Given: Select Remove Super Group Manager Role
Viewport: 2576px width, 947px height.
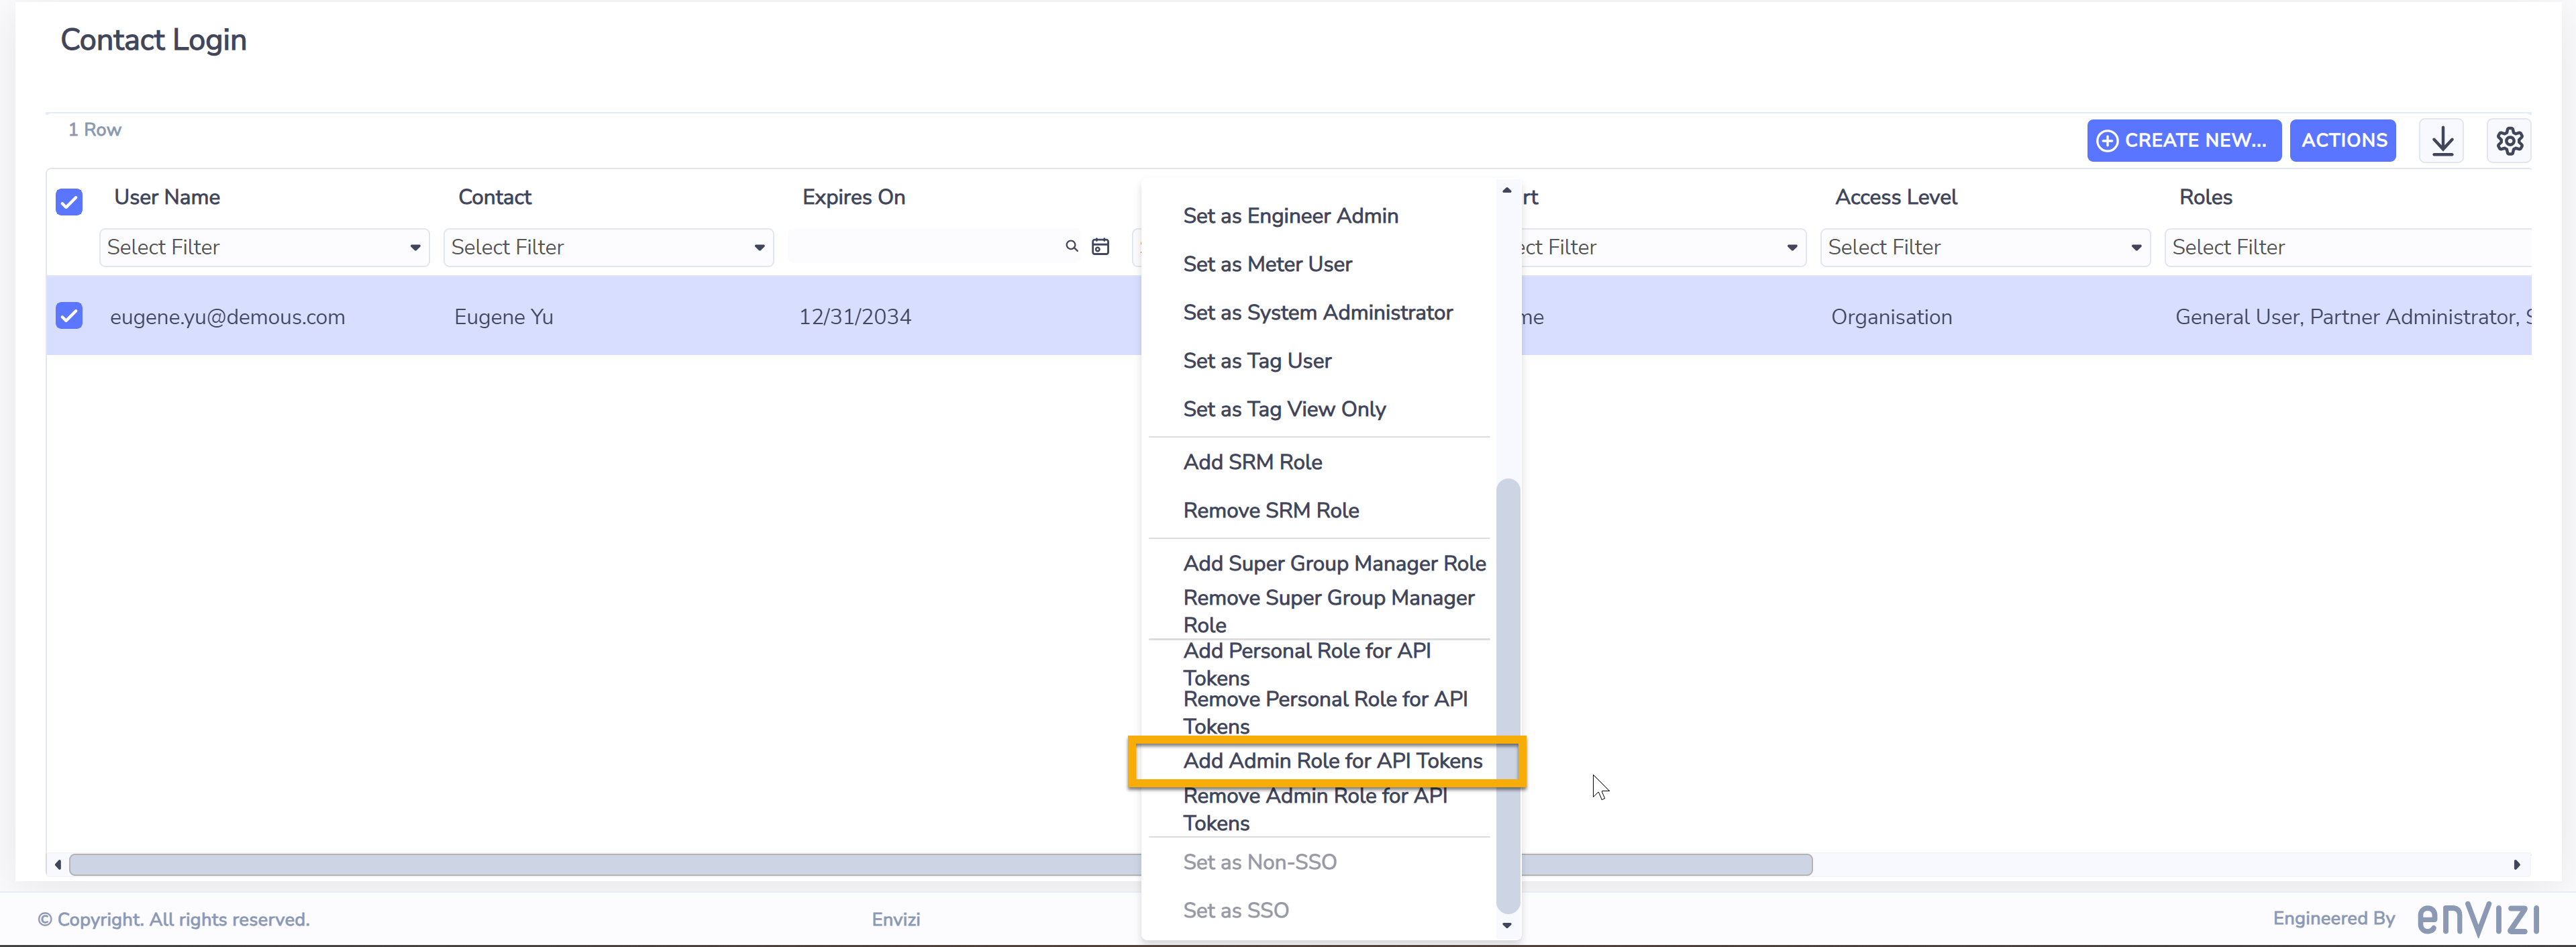Looking at the screenshot, I should [x=1328, y=611].
